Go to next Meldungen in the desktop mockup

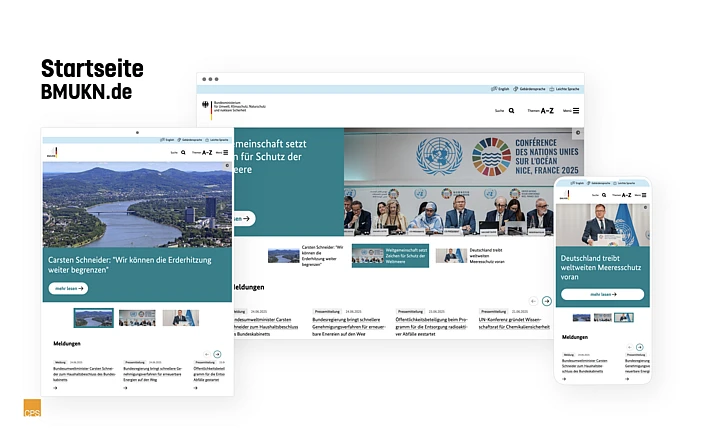tap(546, 301)
